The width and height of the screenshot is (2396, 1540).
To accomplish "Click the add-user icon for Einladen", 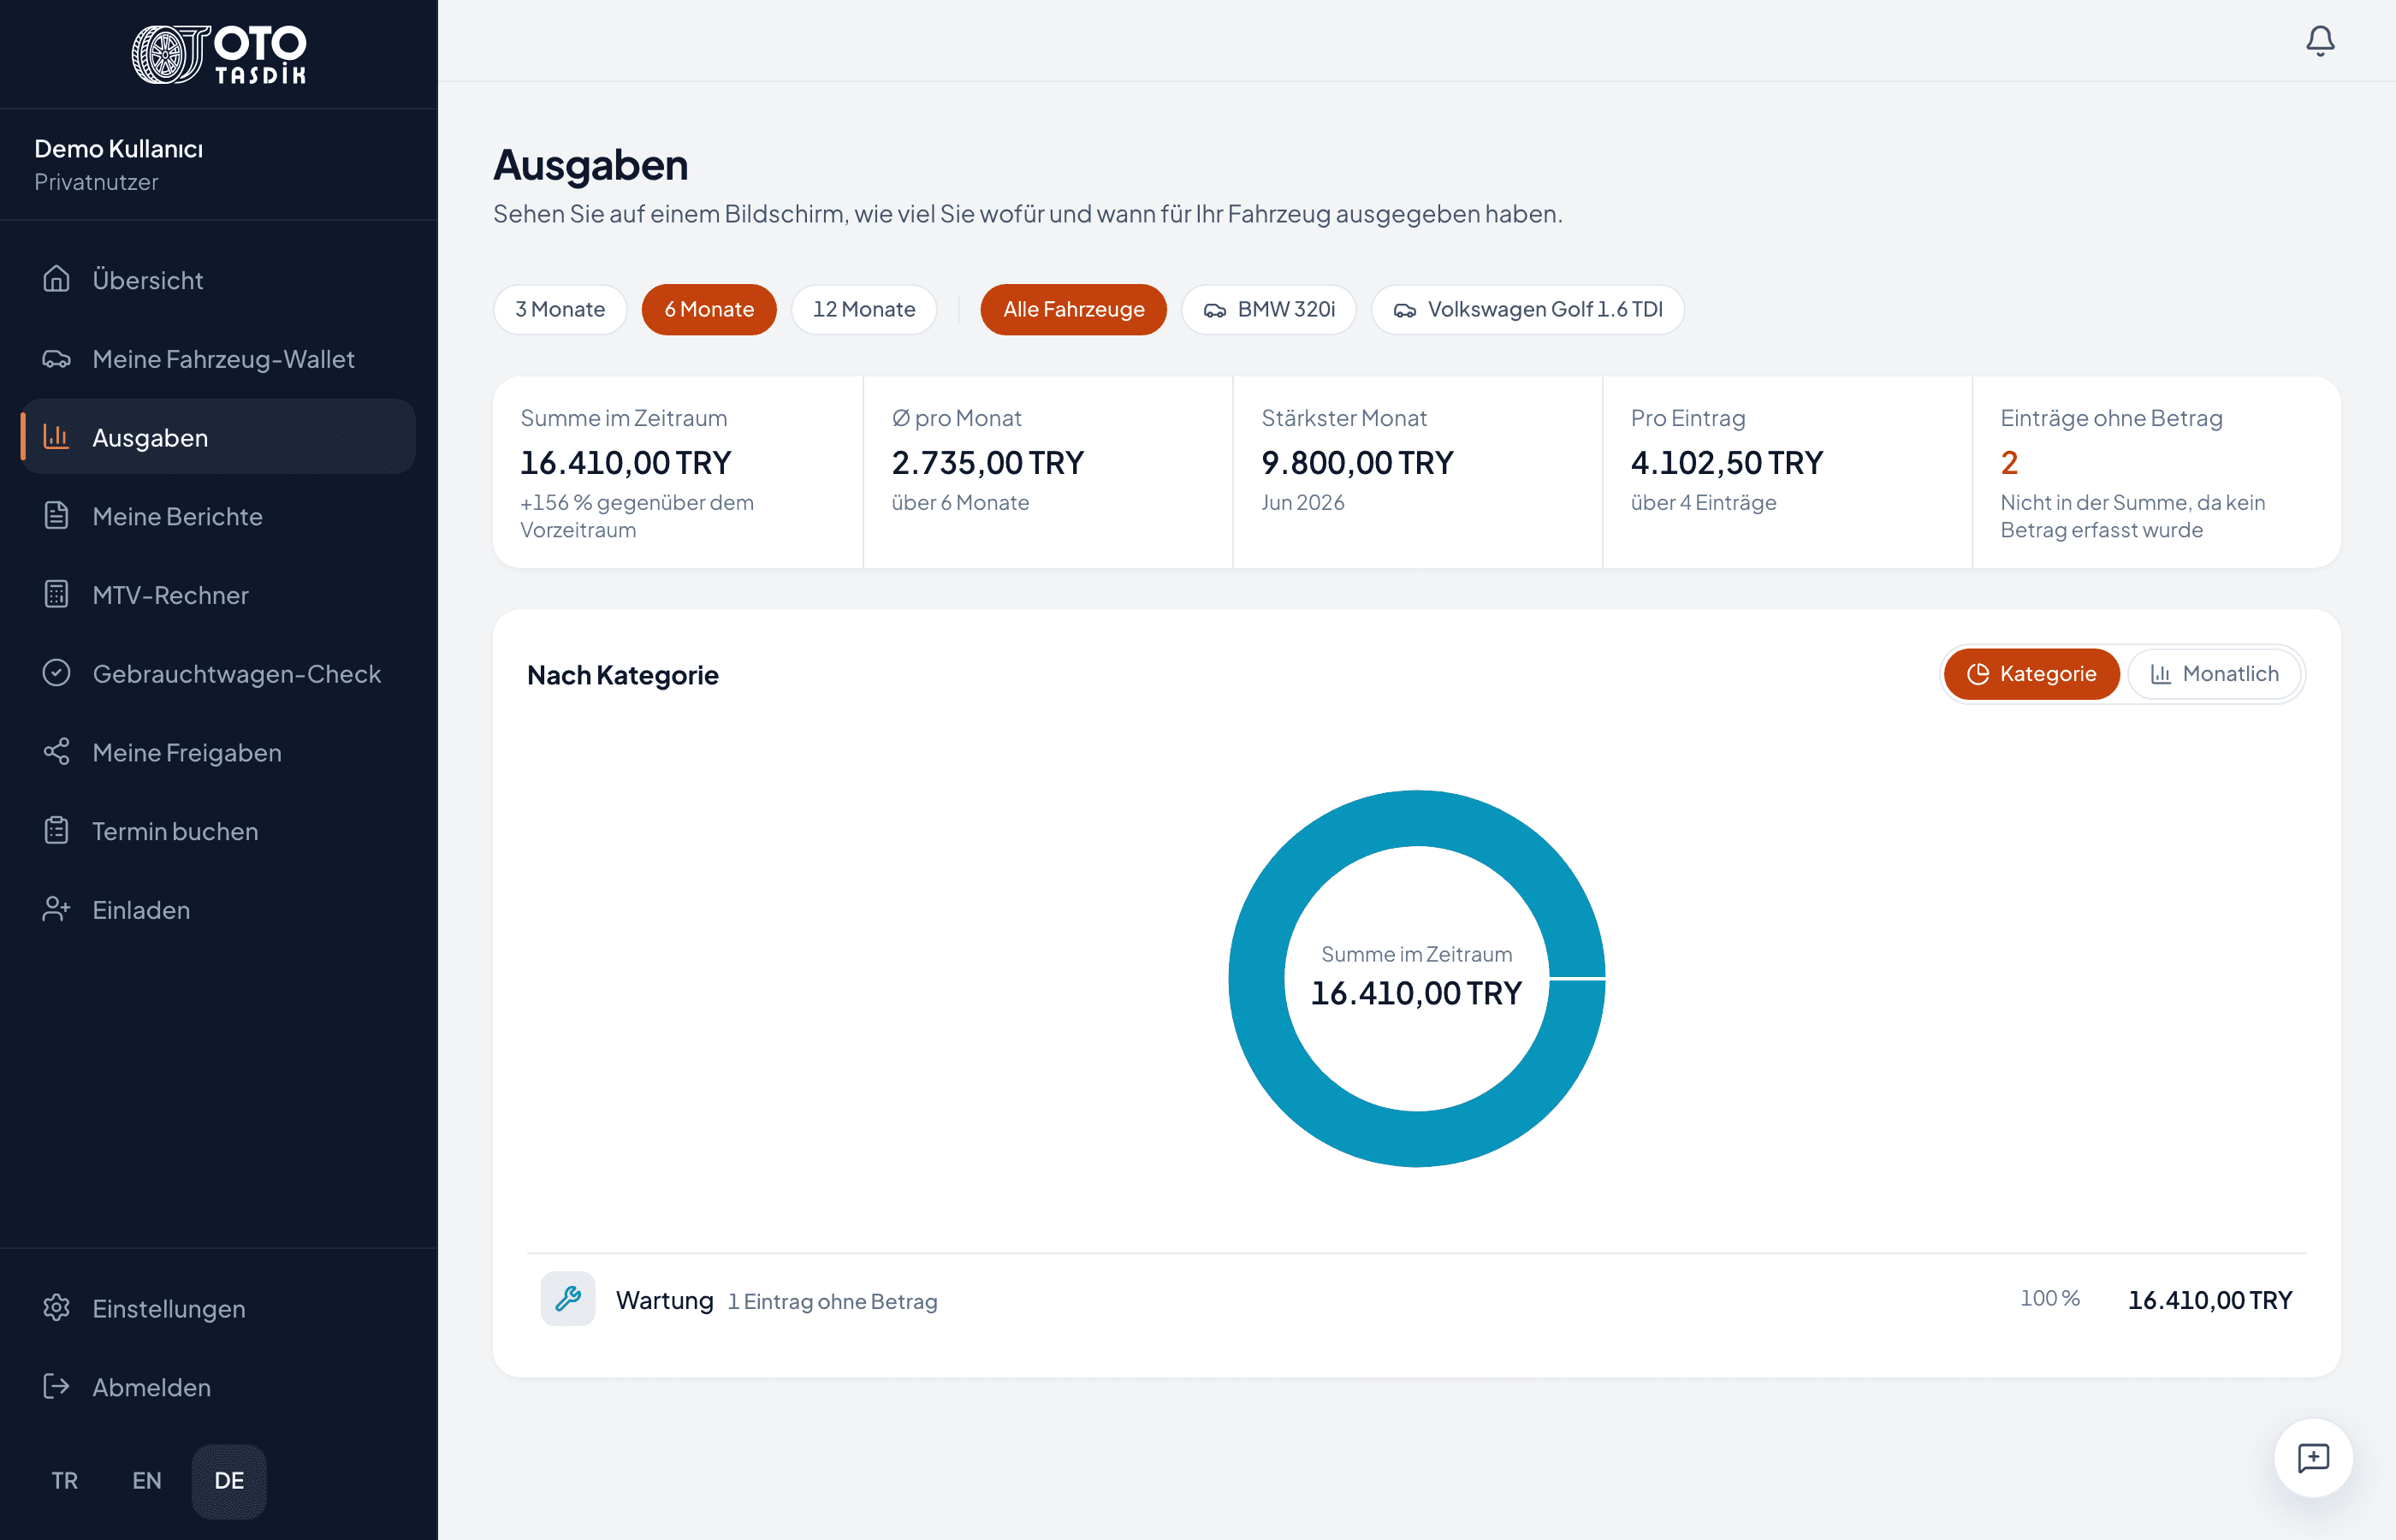I will pos(57,909).
